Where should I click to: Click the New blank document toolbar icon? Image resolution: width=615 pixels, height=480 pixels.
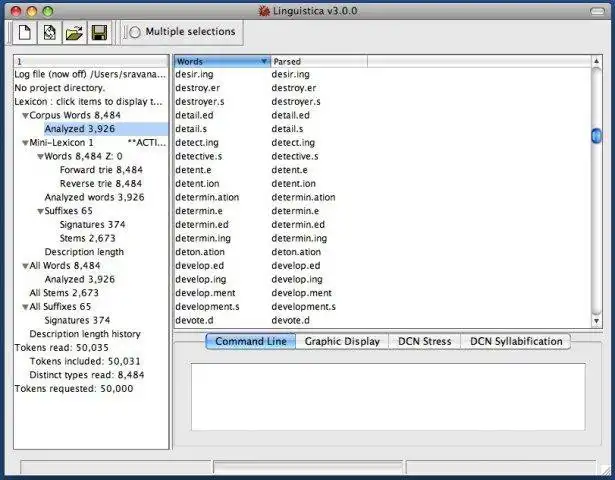[x=25, y=33]
